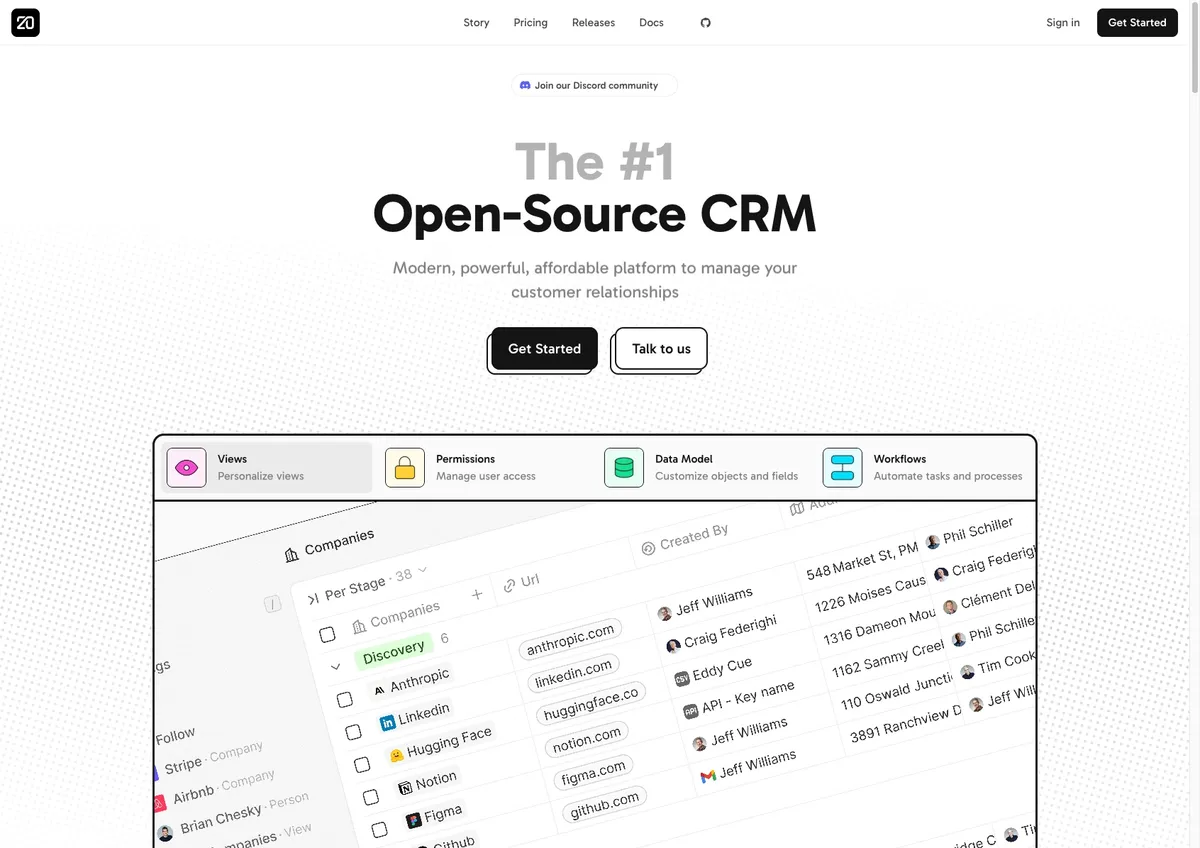Click the Tim Cook avatar

(x=967, y=672)
